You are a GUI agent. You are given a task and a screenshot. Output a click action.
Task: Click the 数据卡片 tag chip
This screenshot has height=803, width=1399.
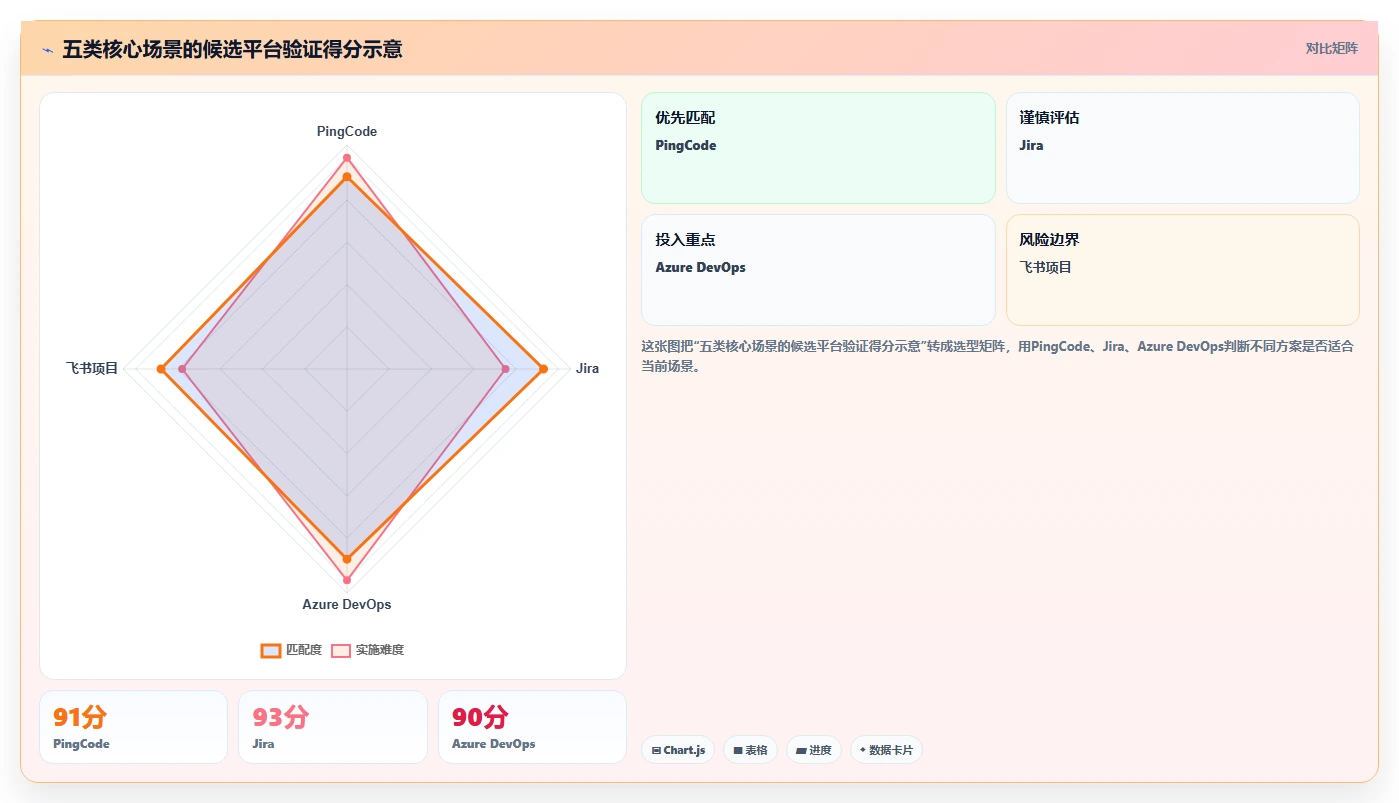pos(886,750)
